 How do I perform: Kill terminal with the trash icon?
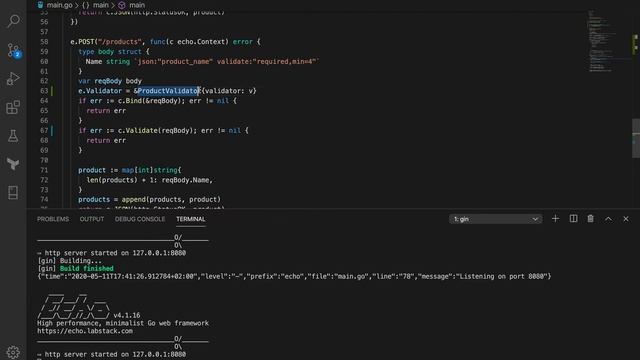[x=591, y=219]
